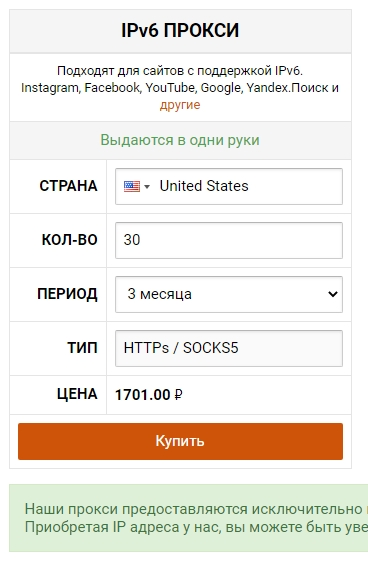
Task: Focus the quantity field showing 30
Action: click(229, 240)
